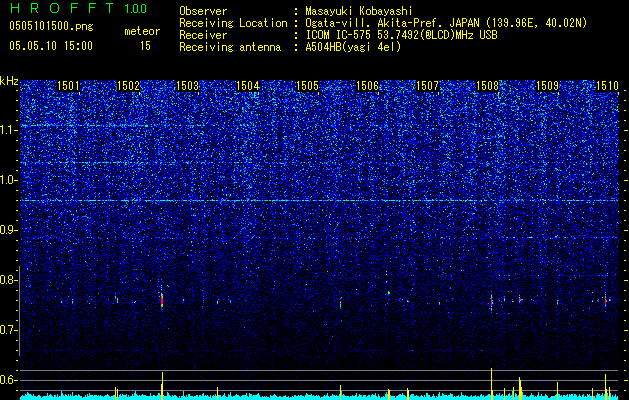Click the Observer label
The image size is (629, 400).
pos(203,11)
